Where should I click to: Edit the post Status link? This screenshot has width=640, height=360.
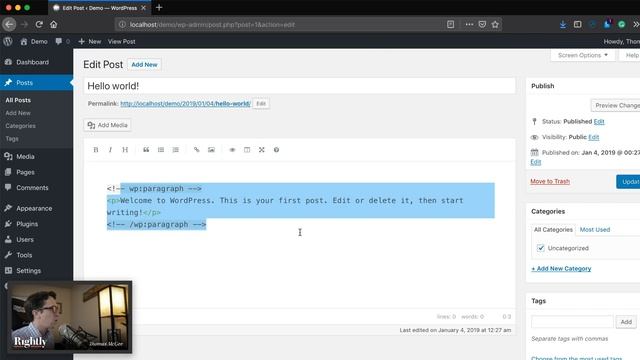599,122
